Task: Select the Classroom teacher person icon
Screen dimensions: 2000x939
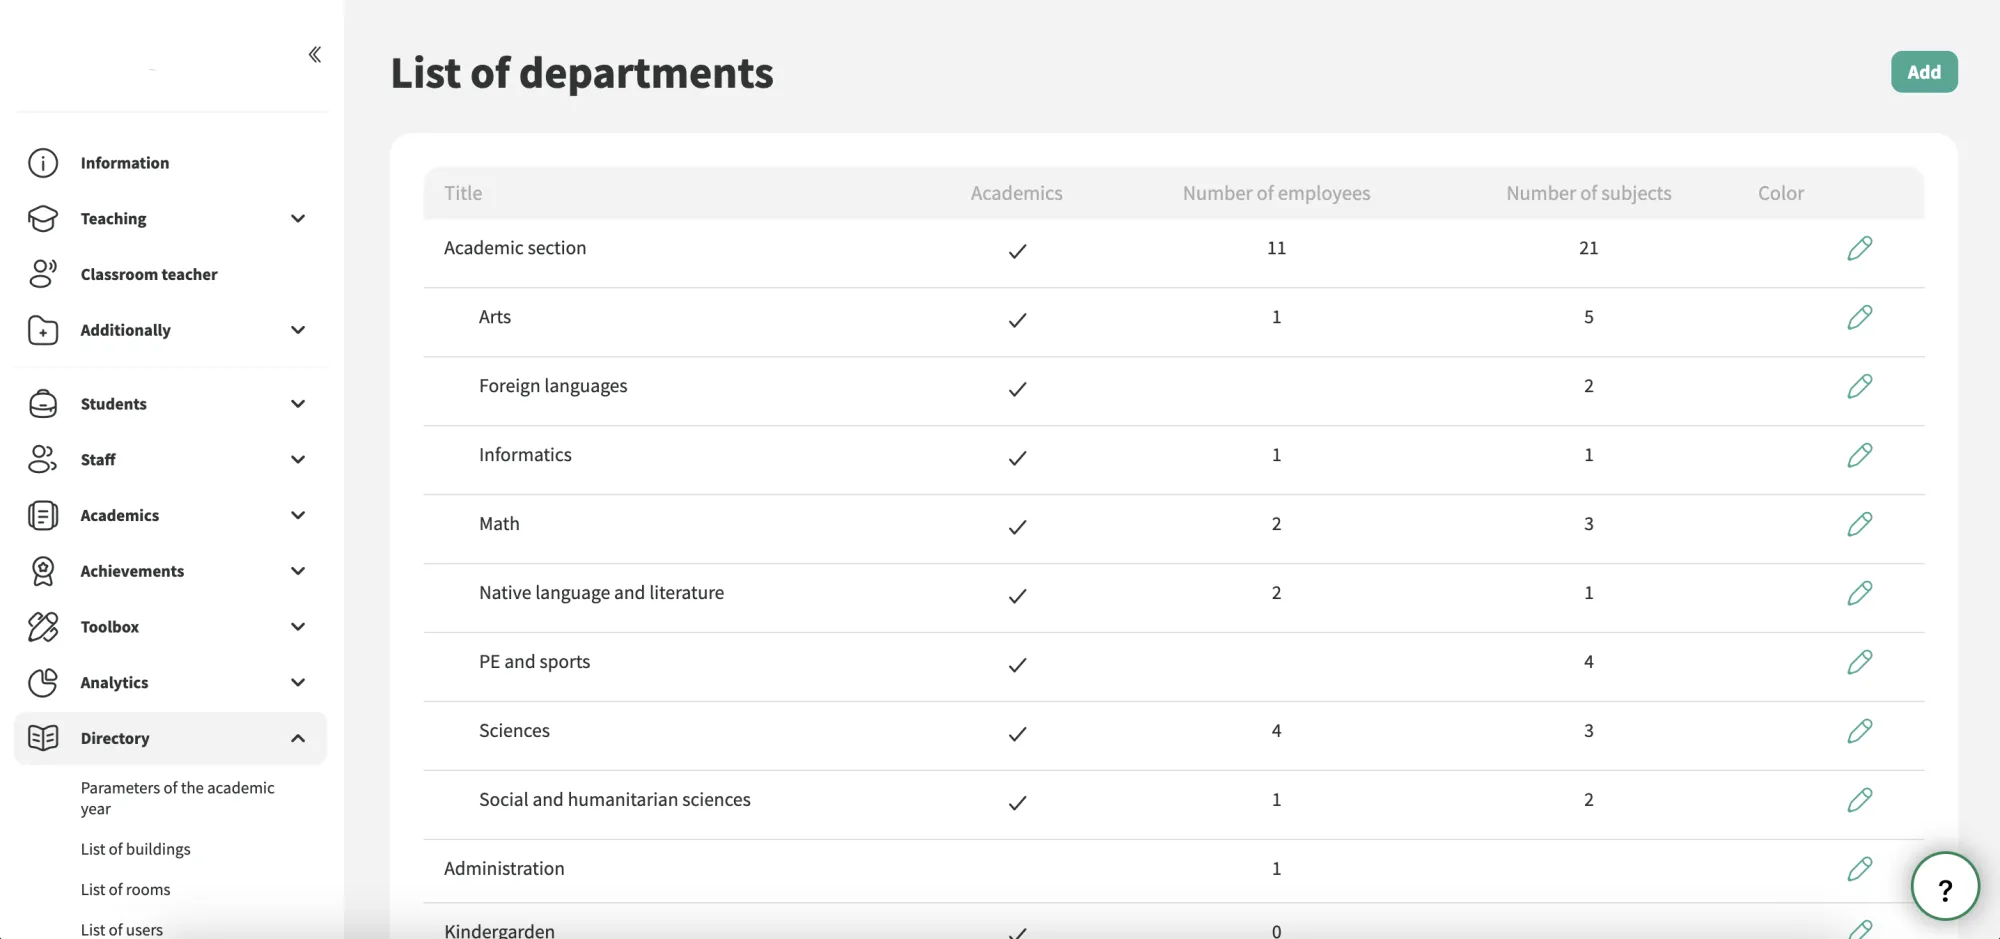Action: pyautogui.click(x=43, y=274)
